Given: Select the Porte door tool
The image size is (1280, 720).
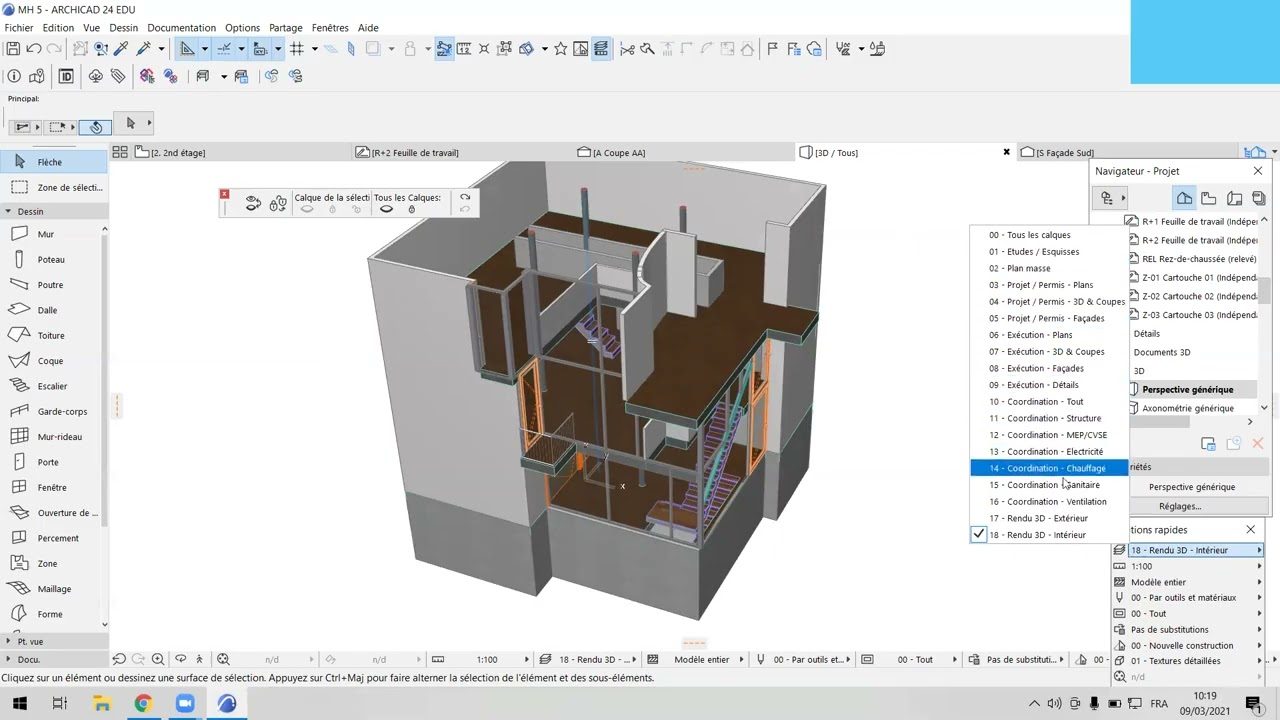Looking at the screenshot, I should (x=50, y=462).
